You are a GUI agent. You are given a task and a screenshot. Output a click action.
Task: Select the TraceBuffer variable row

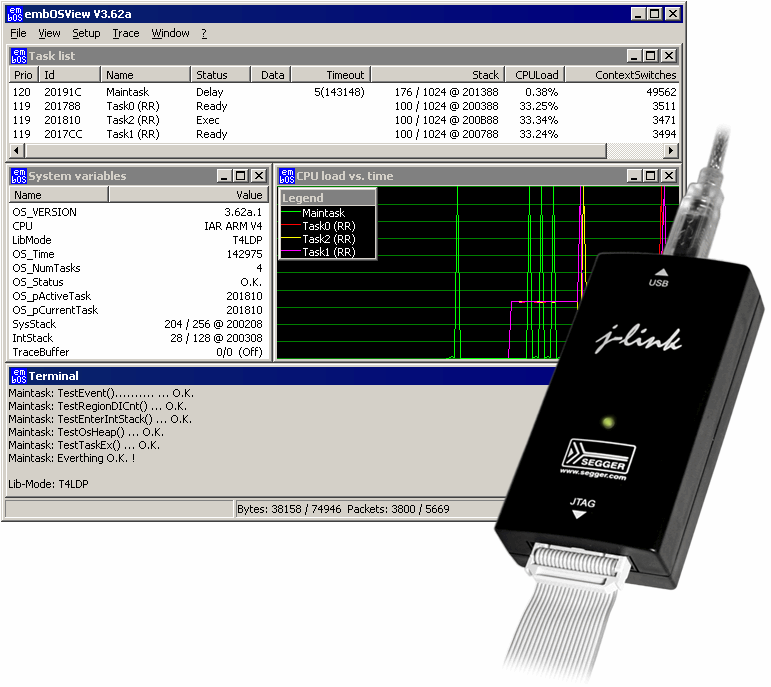pyautogui.click(x=138, y=352)
